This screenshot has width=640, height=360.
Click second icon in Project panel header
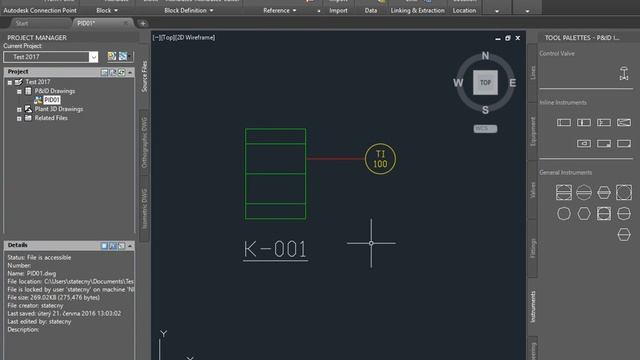[x=113, y=72]
